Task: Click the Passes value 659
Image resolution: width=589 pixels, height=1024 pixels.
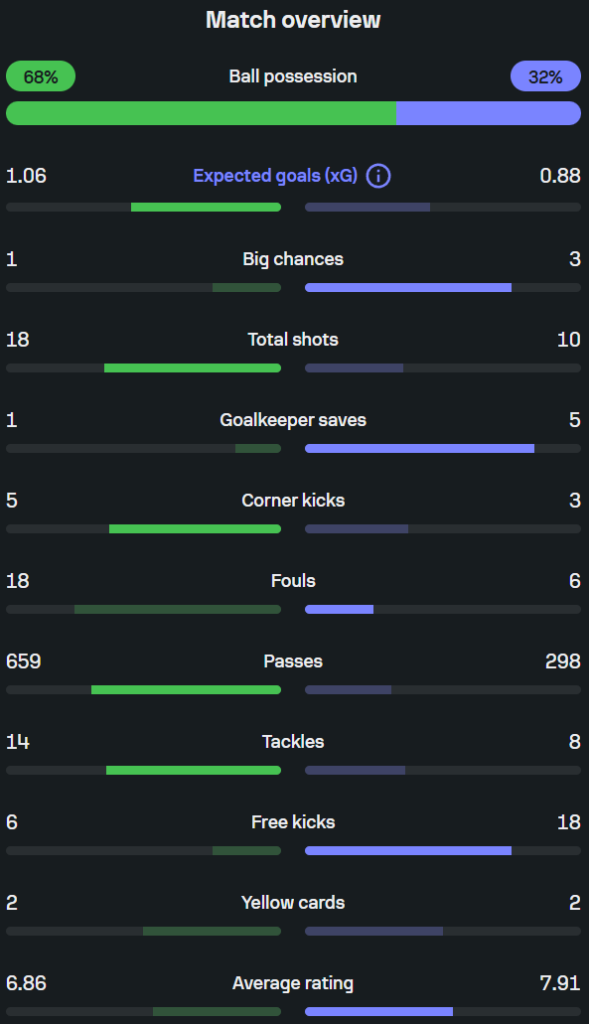Action: tap(24, 661)
